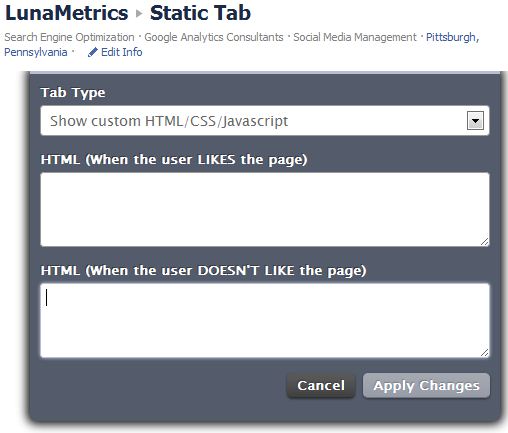Viewport: 508px width, 433px height.
Task: Click the Tab Type label
Action: (73, 93)
